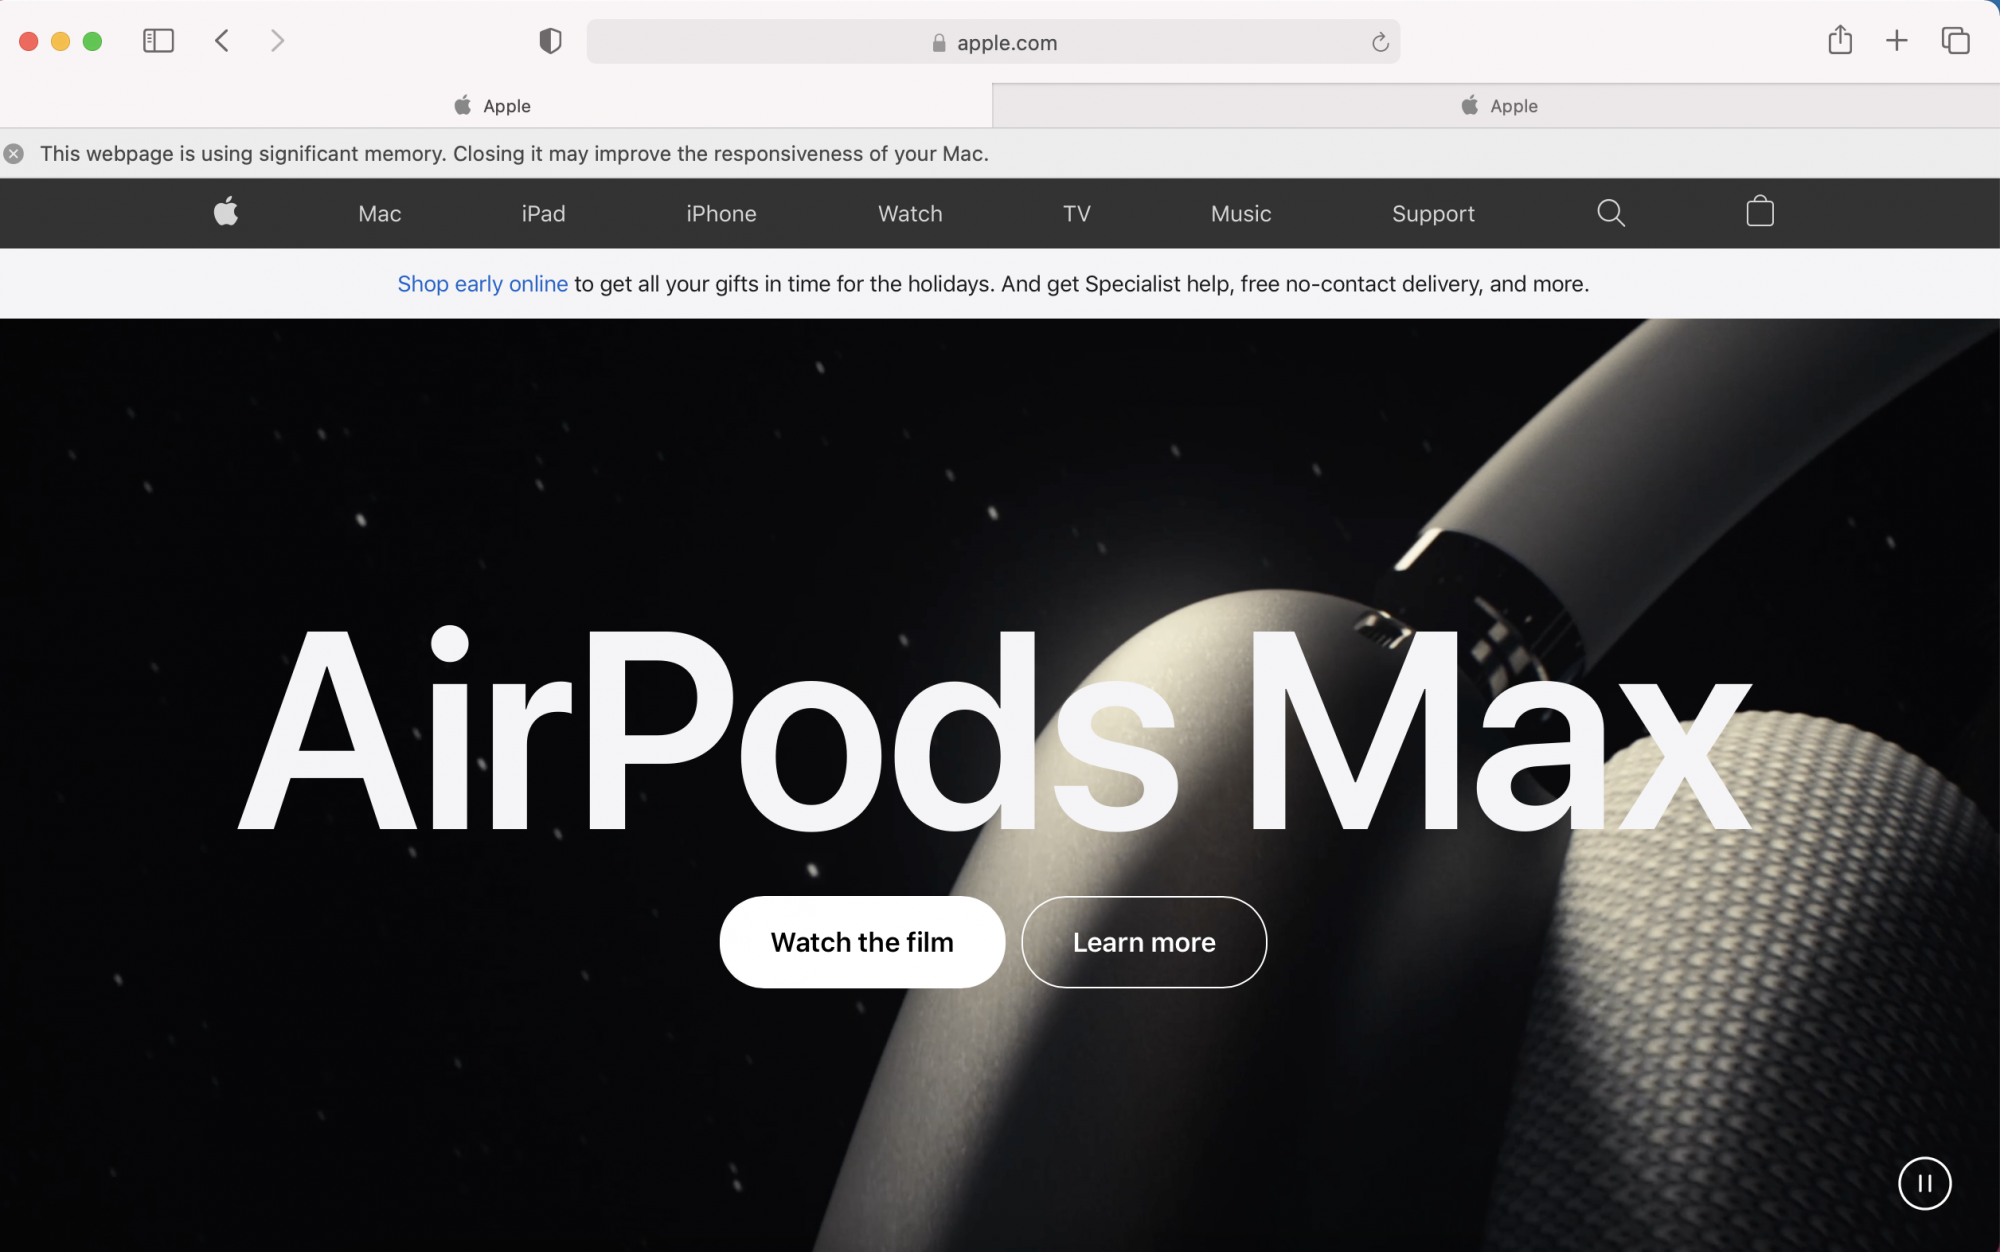Click Watch the film button
This screenshot has height=1252, width=2000.
click(x=862, y=942)
